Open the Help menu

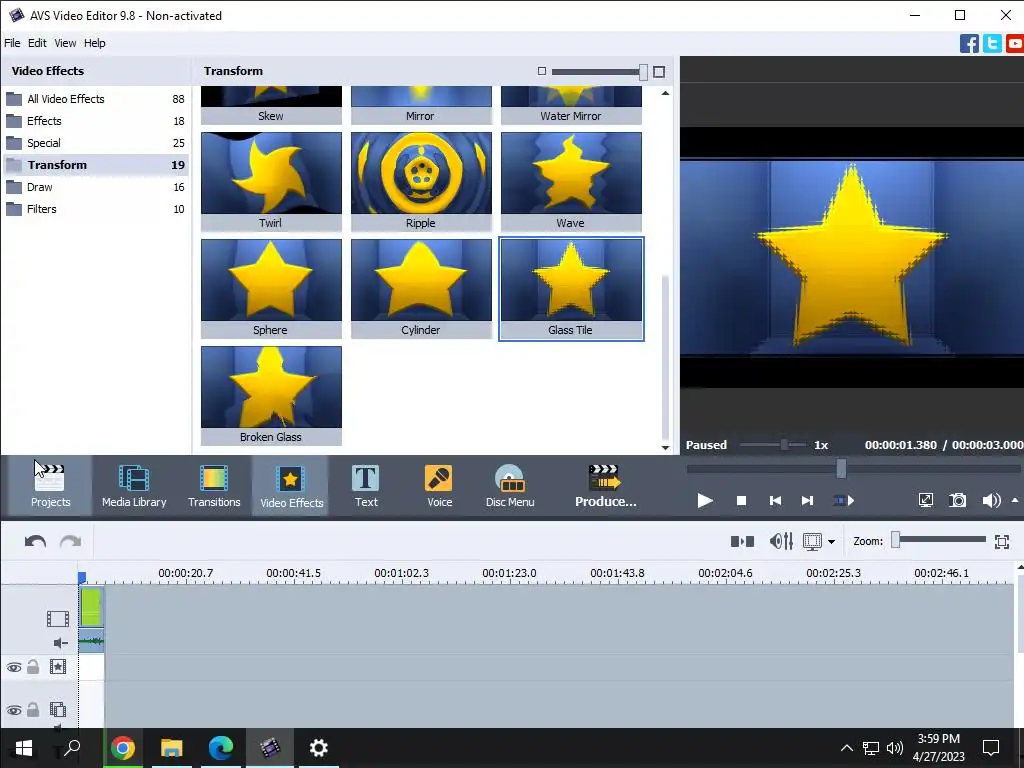pos(95,43)
